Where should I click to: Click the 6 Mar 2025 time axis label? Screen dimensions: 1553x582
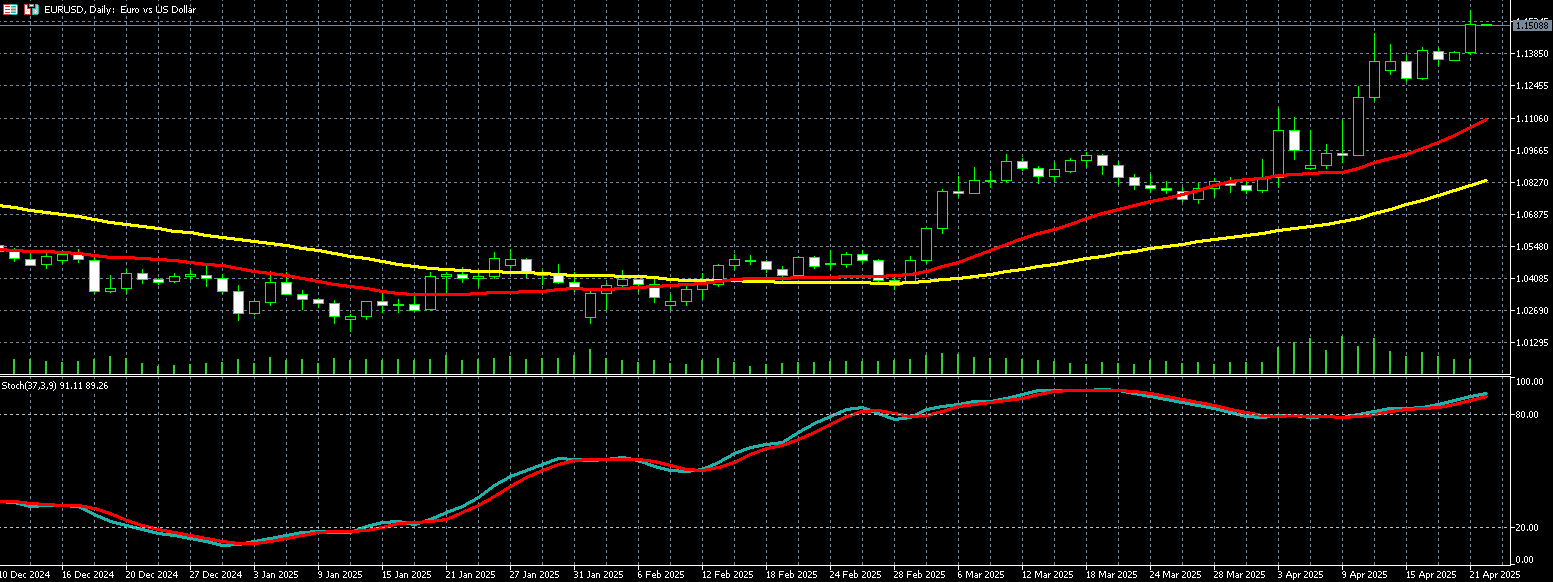pos(980,575)
